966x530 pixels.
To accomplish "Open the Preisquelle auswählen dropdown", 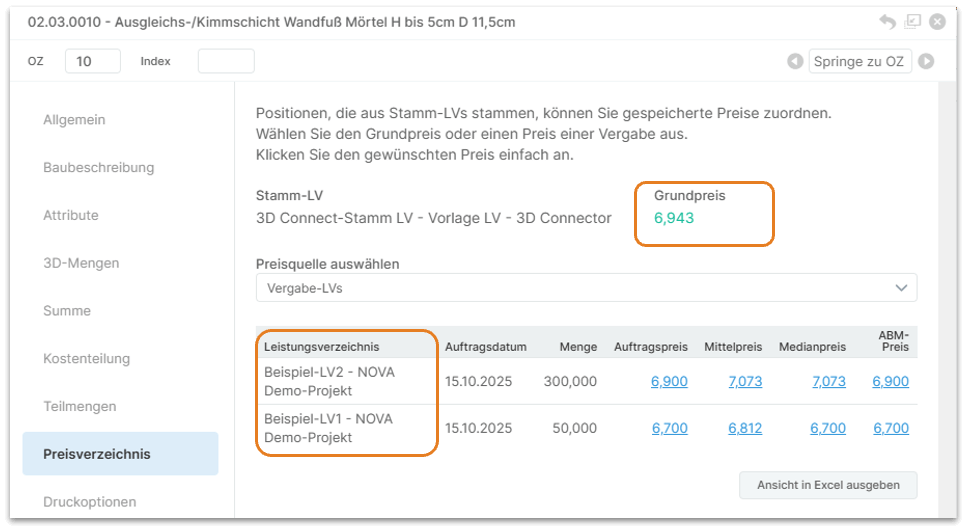I will pyautogui.click(x=586, y=288).
